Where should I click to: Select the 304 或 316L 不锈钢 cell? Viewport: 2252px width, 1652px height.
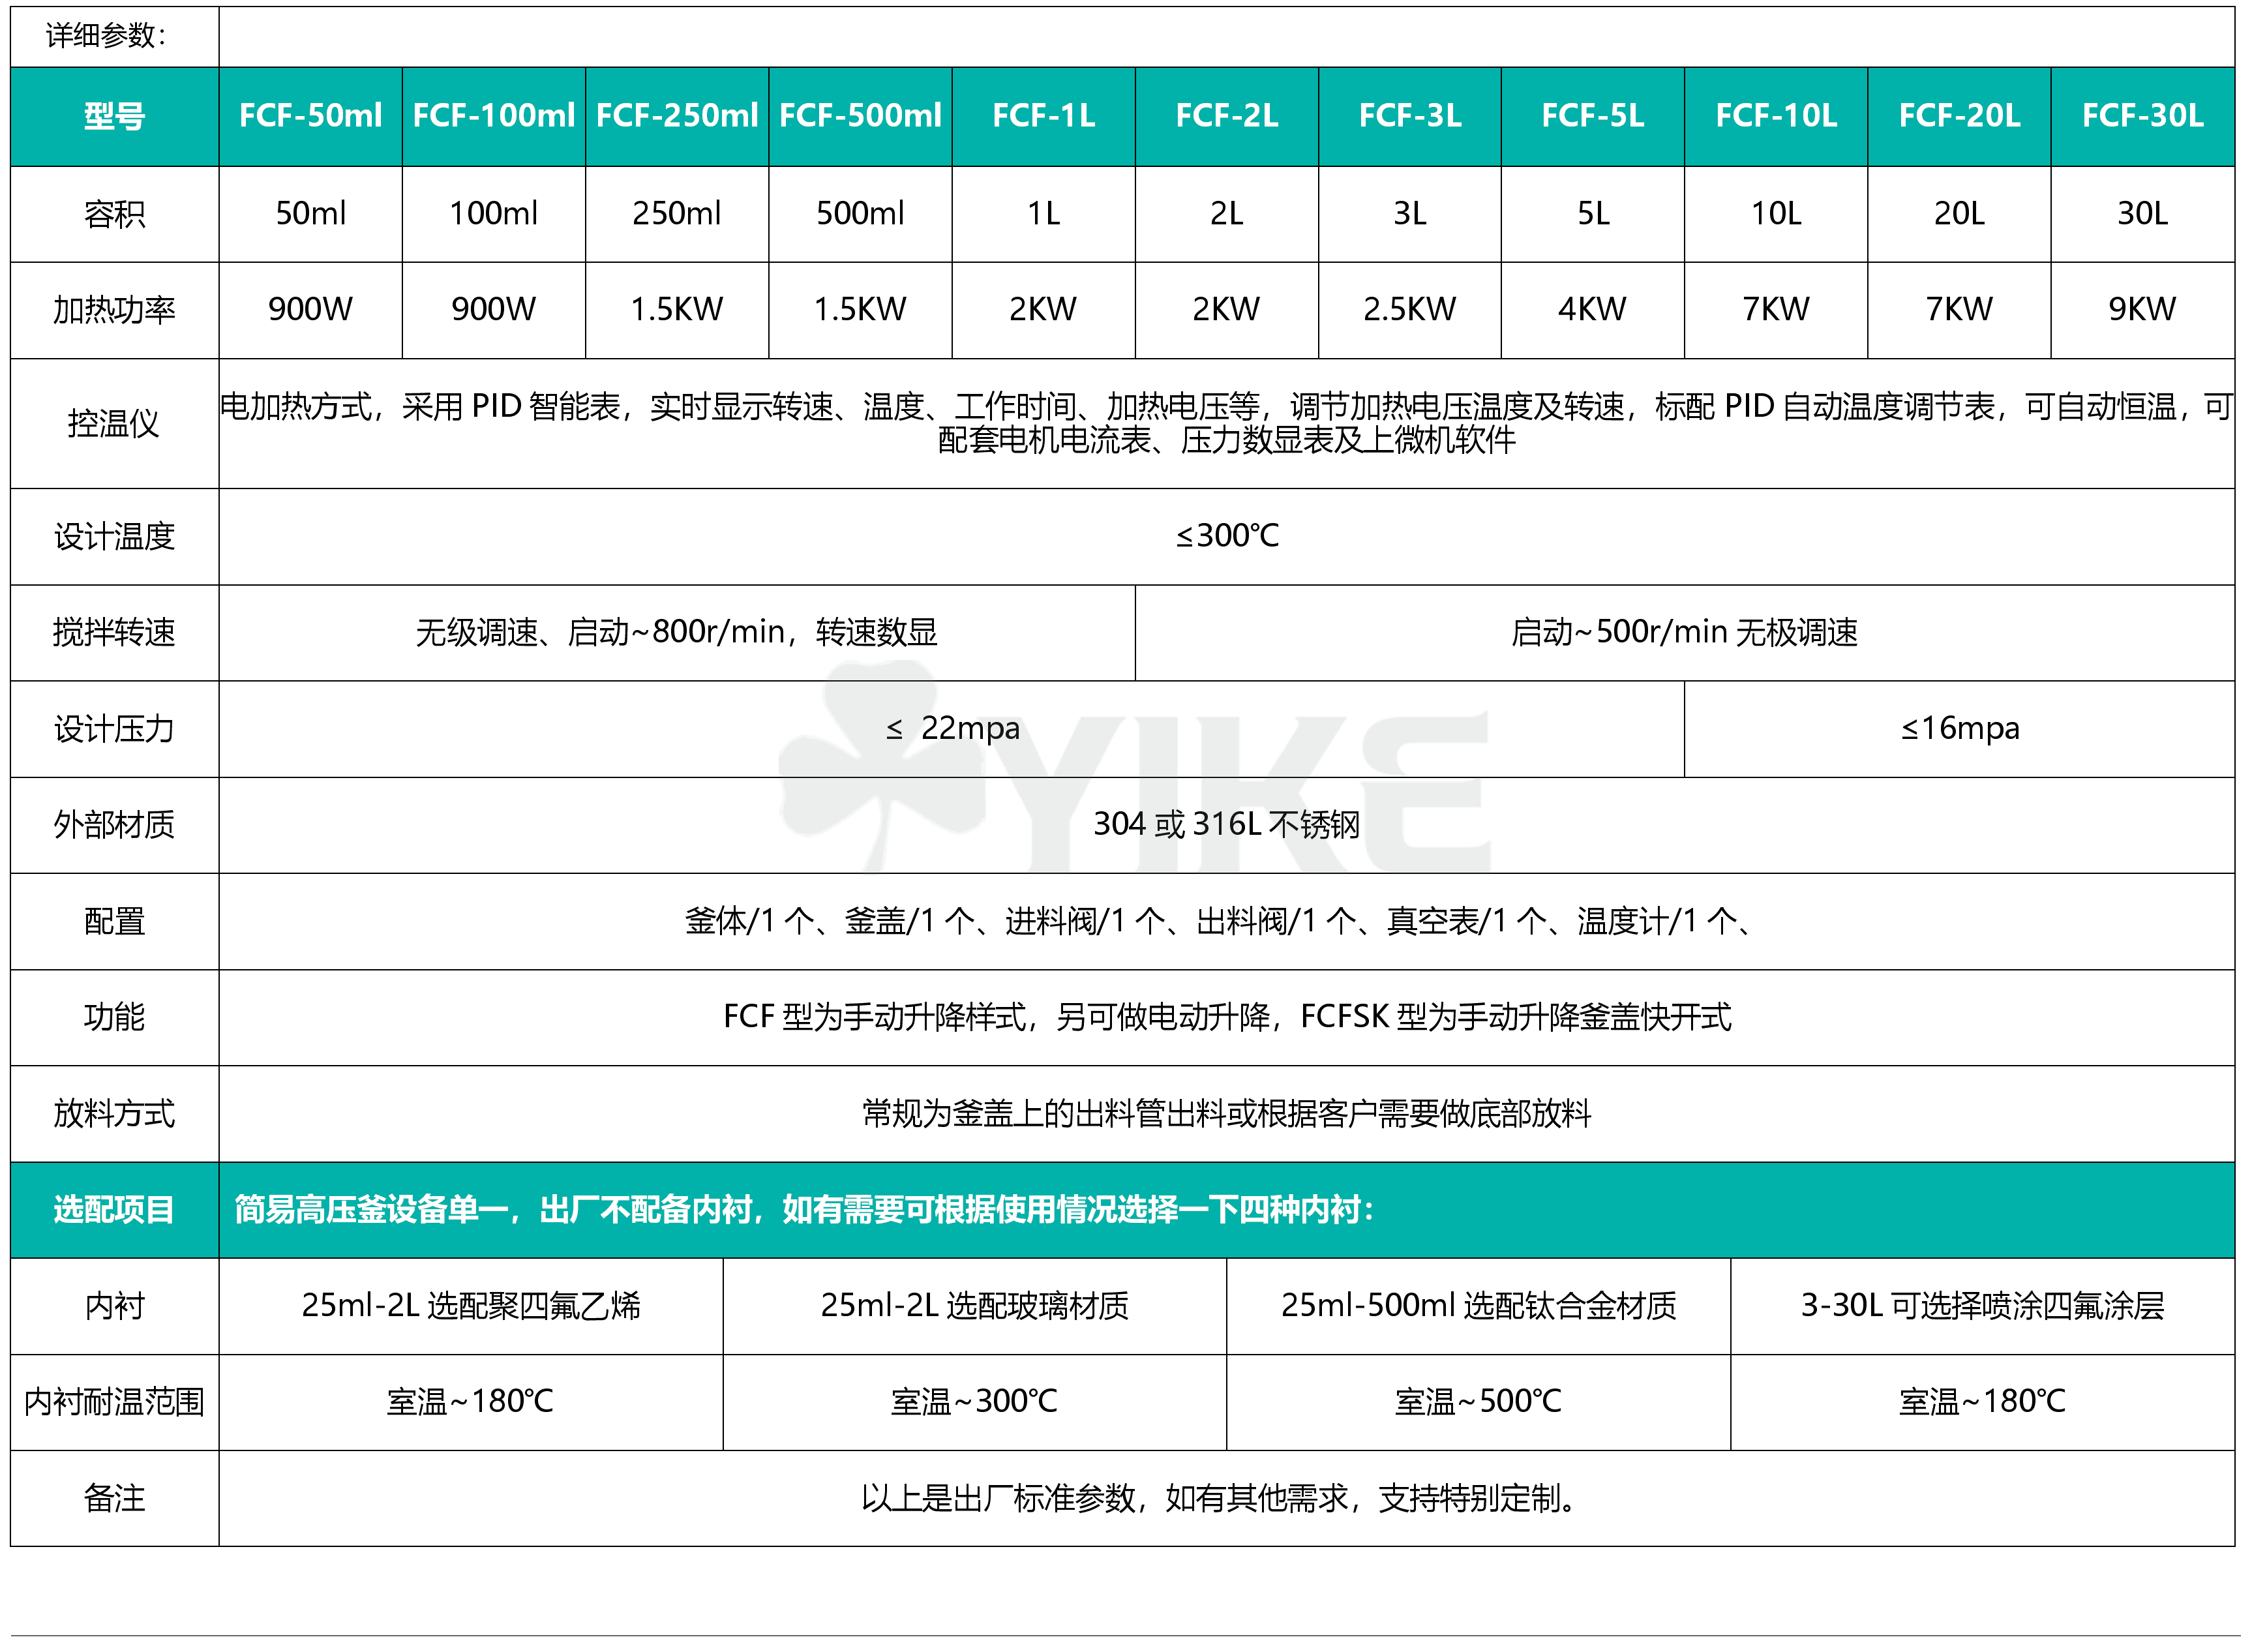click(x=1226, y=825)
